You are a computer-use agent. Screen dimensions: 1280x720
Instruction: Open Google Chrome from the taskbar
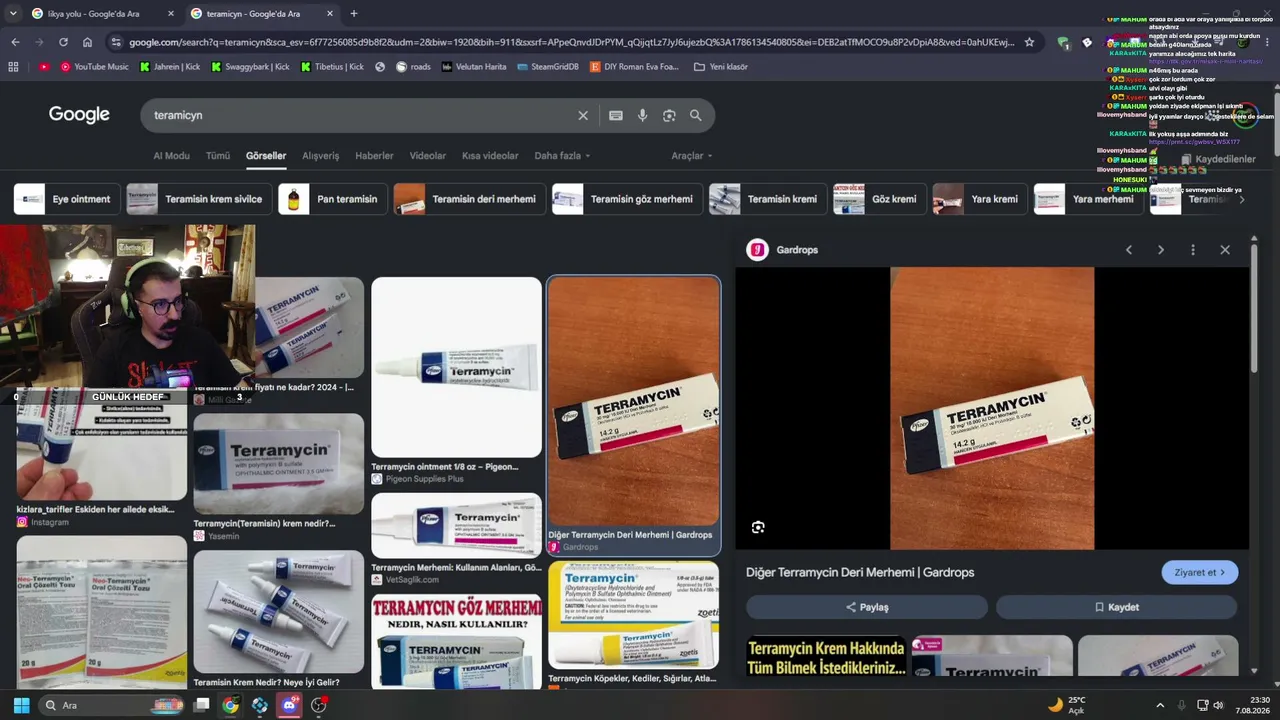231,705
